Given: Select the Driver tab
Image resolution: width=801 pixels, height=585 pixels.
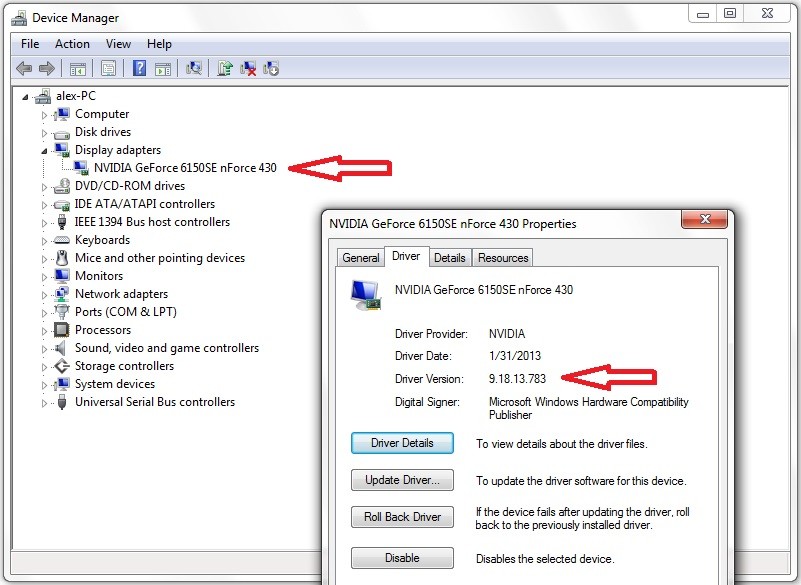Looking at the screenshot, I should [x=406, y=256].
